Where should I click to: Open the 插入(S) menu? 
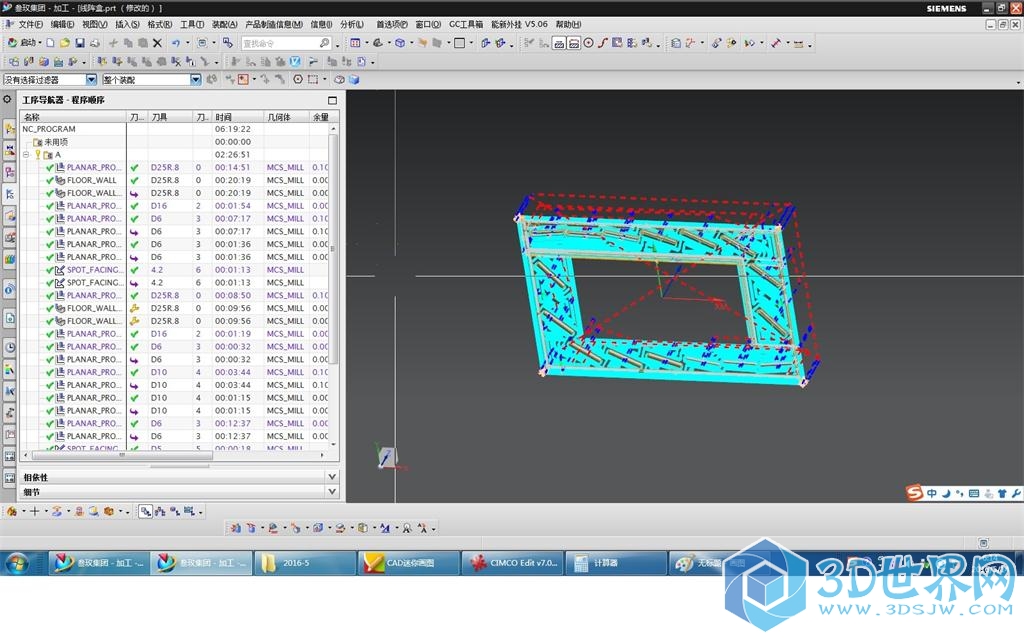(x=127, y=24)
